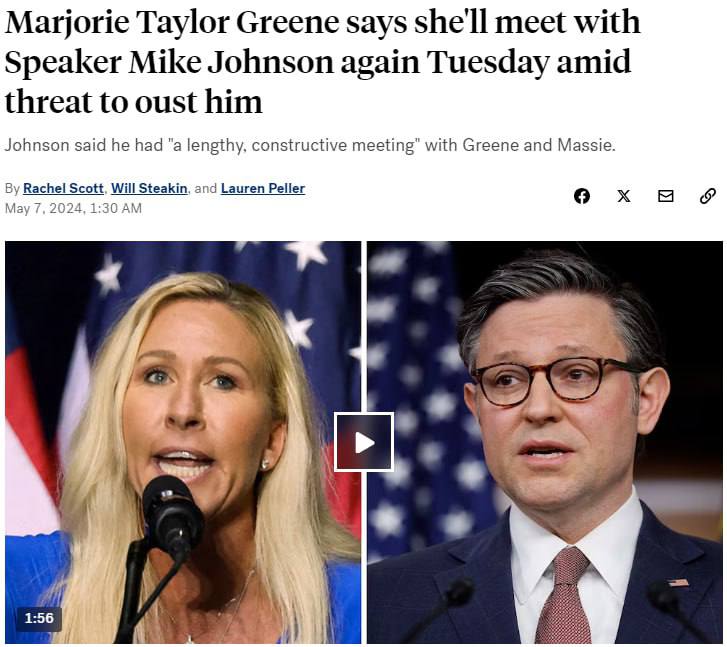Click the flag lapel pin on the suit
The height and width of the screenshot is (647, 727).
click(x=678, y=582)
